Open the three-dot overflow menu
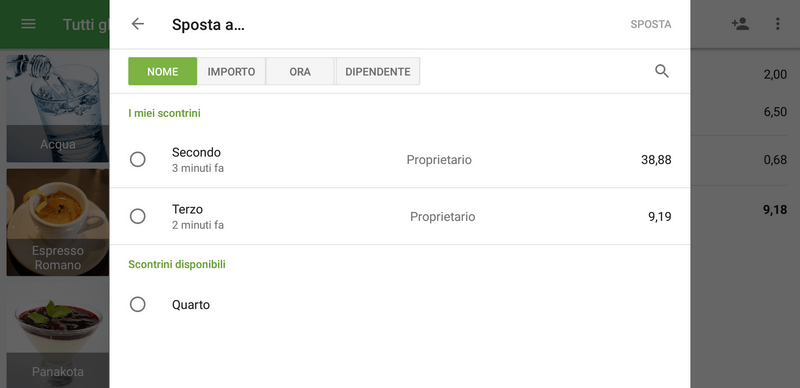Screen dimensions: 800x388 (778, 24)
